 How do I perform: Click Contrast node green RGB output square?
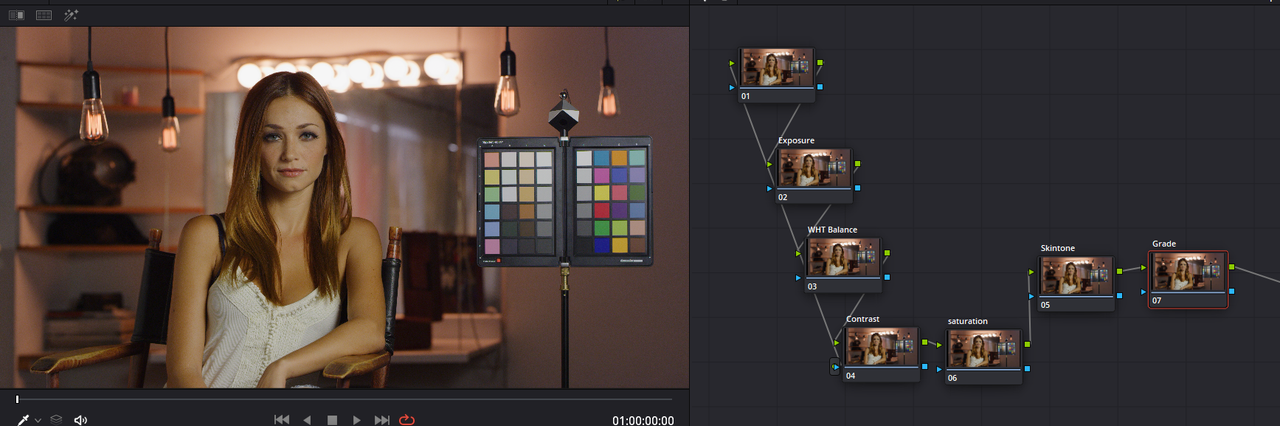coord(925,342)
